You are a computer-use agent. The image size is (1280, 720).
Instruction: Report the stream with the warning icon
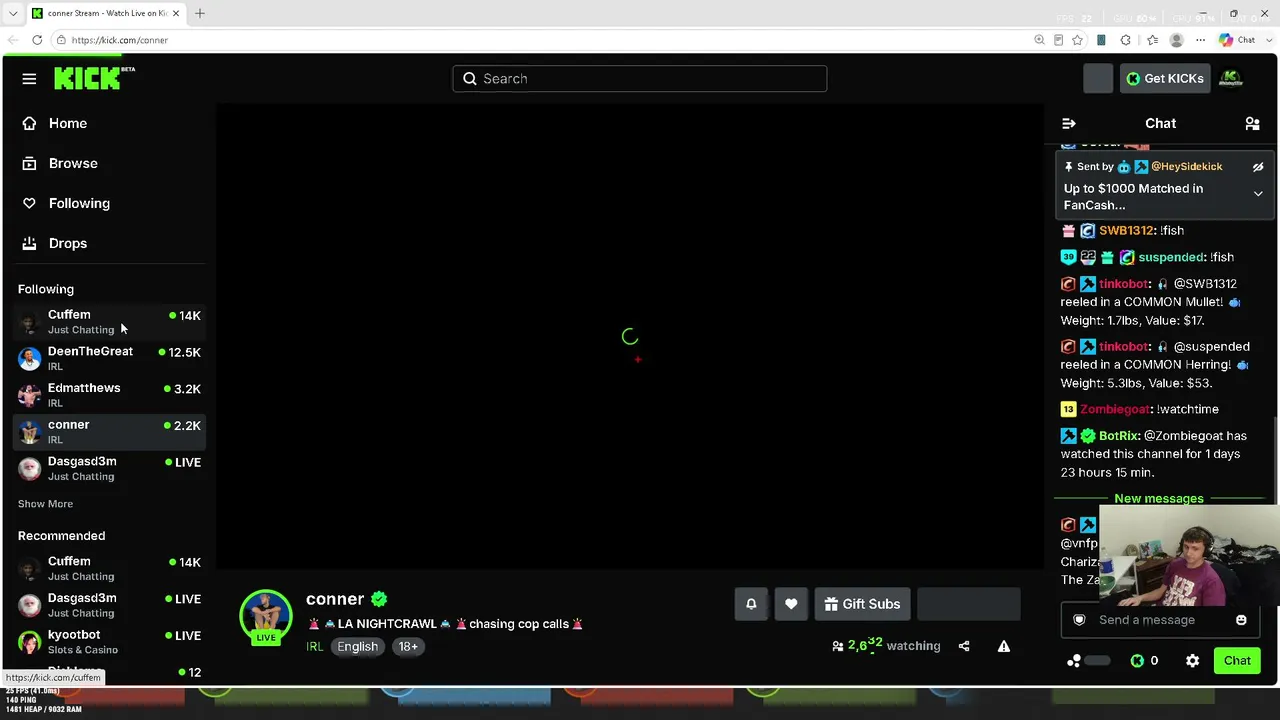point(1004,646)
